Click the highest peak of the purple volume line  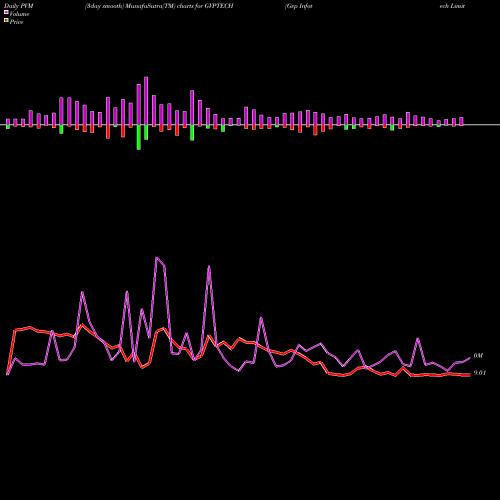pyautogui.click(x=157, y=258)
